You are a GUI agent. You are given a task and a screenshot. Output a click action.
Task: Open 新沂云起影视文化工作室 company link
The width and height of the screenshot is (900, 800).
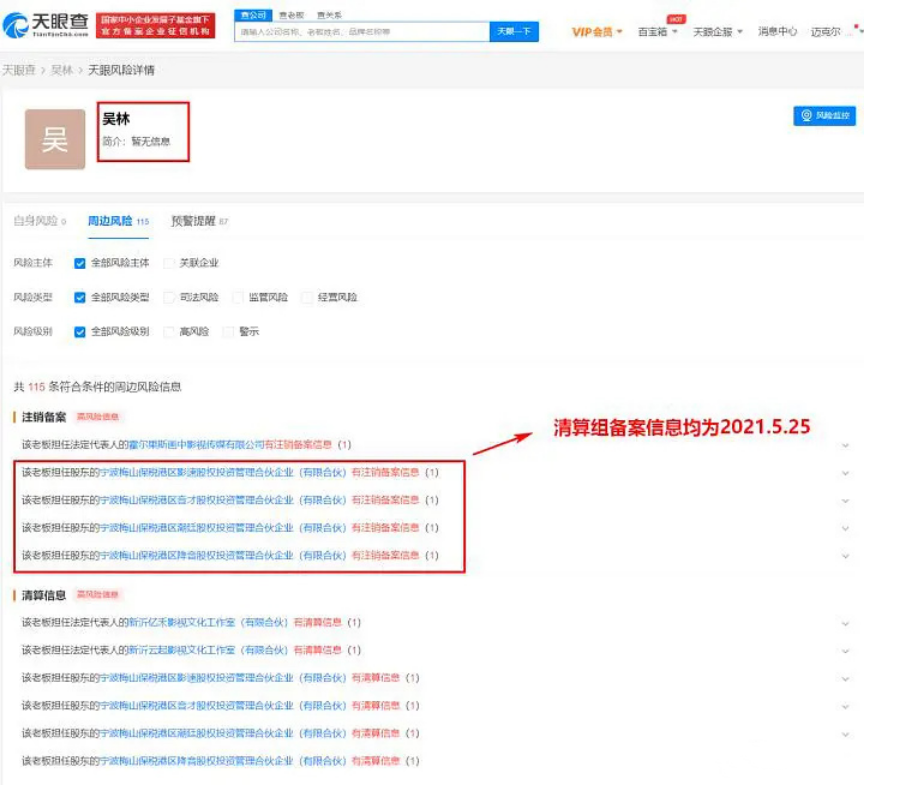point(208,650)
